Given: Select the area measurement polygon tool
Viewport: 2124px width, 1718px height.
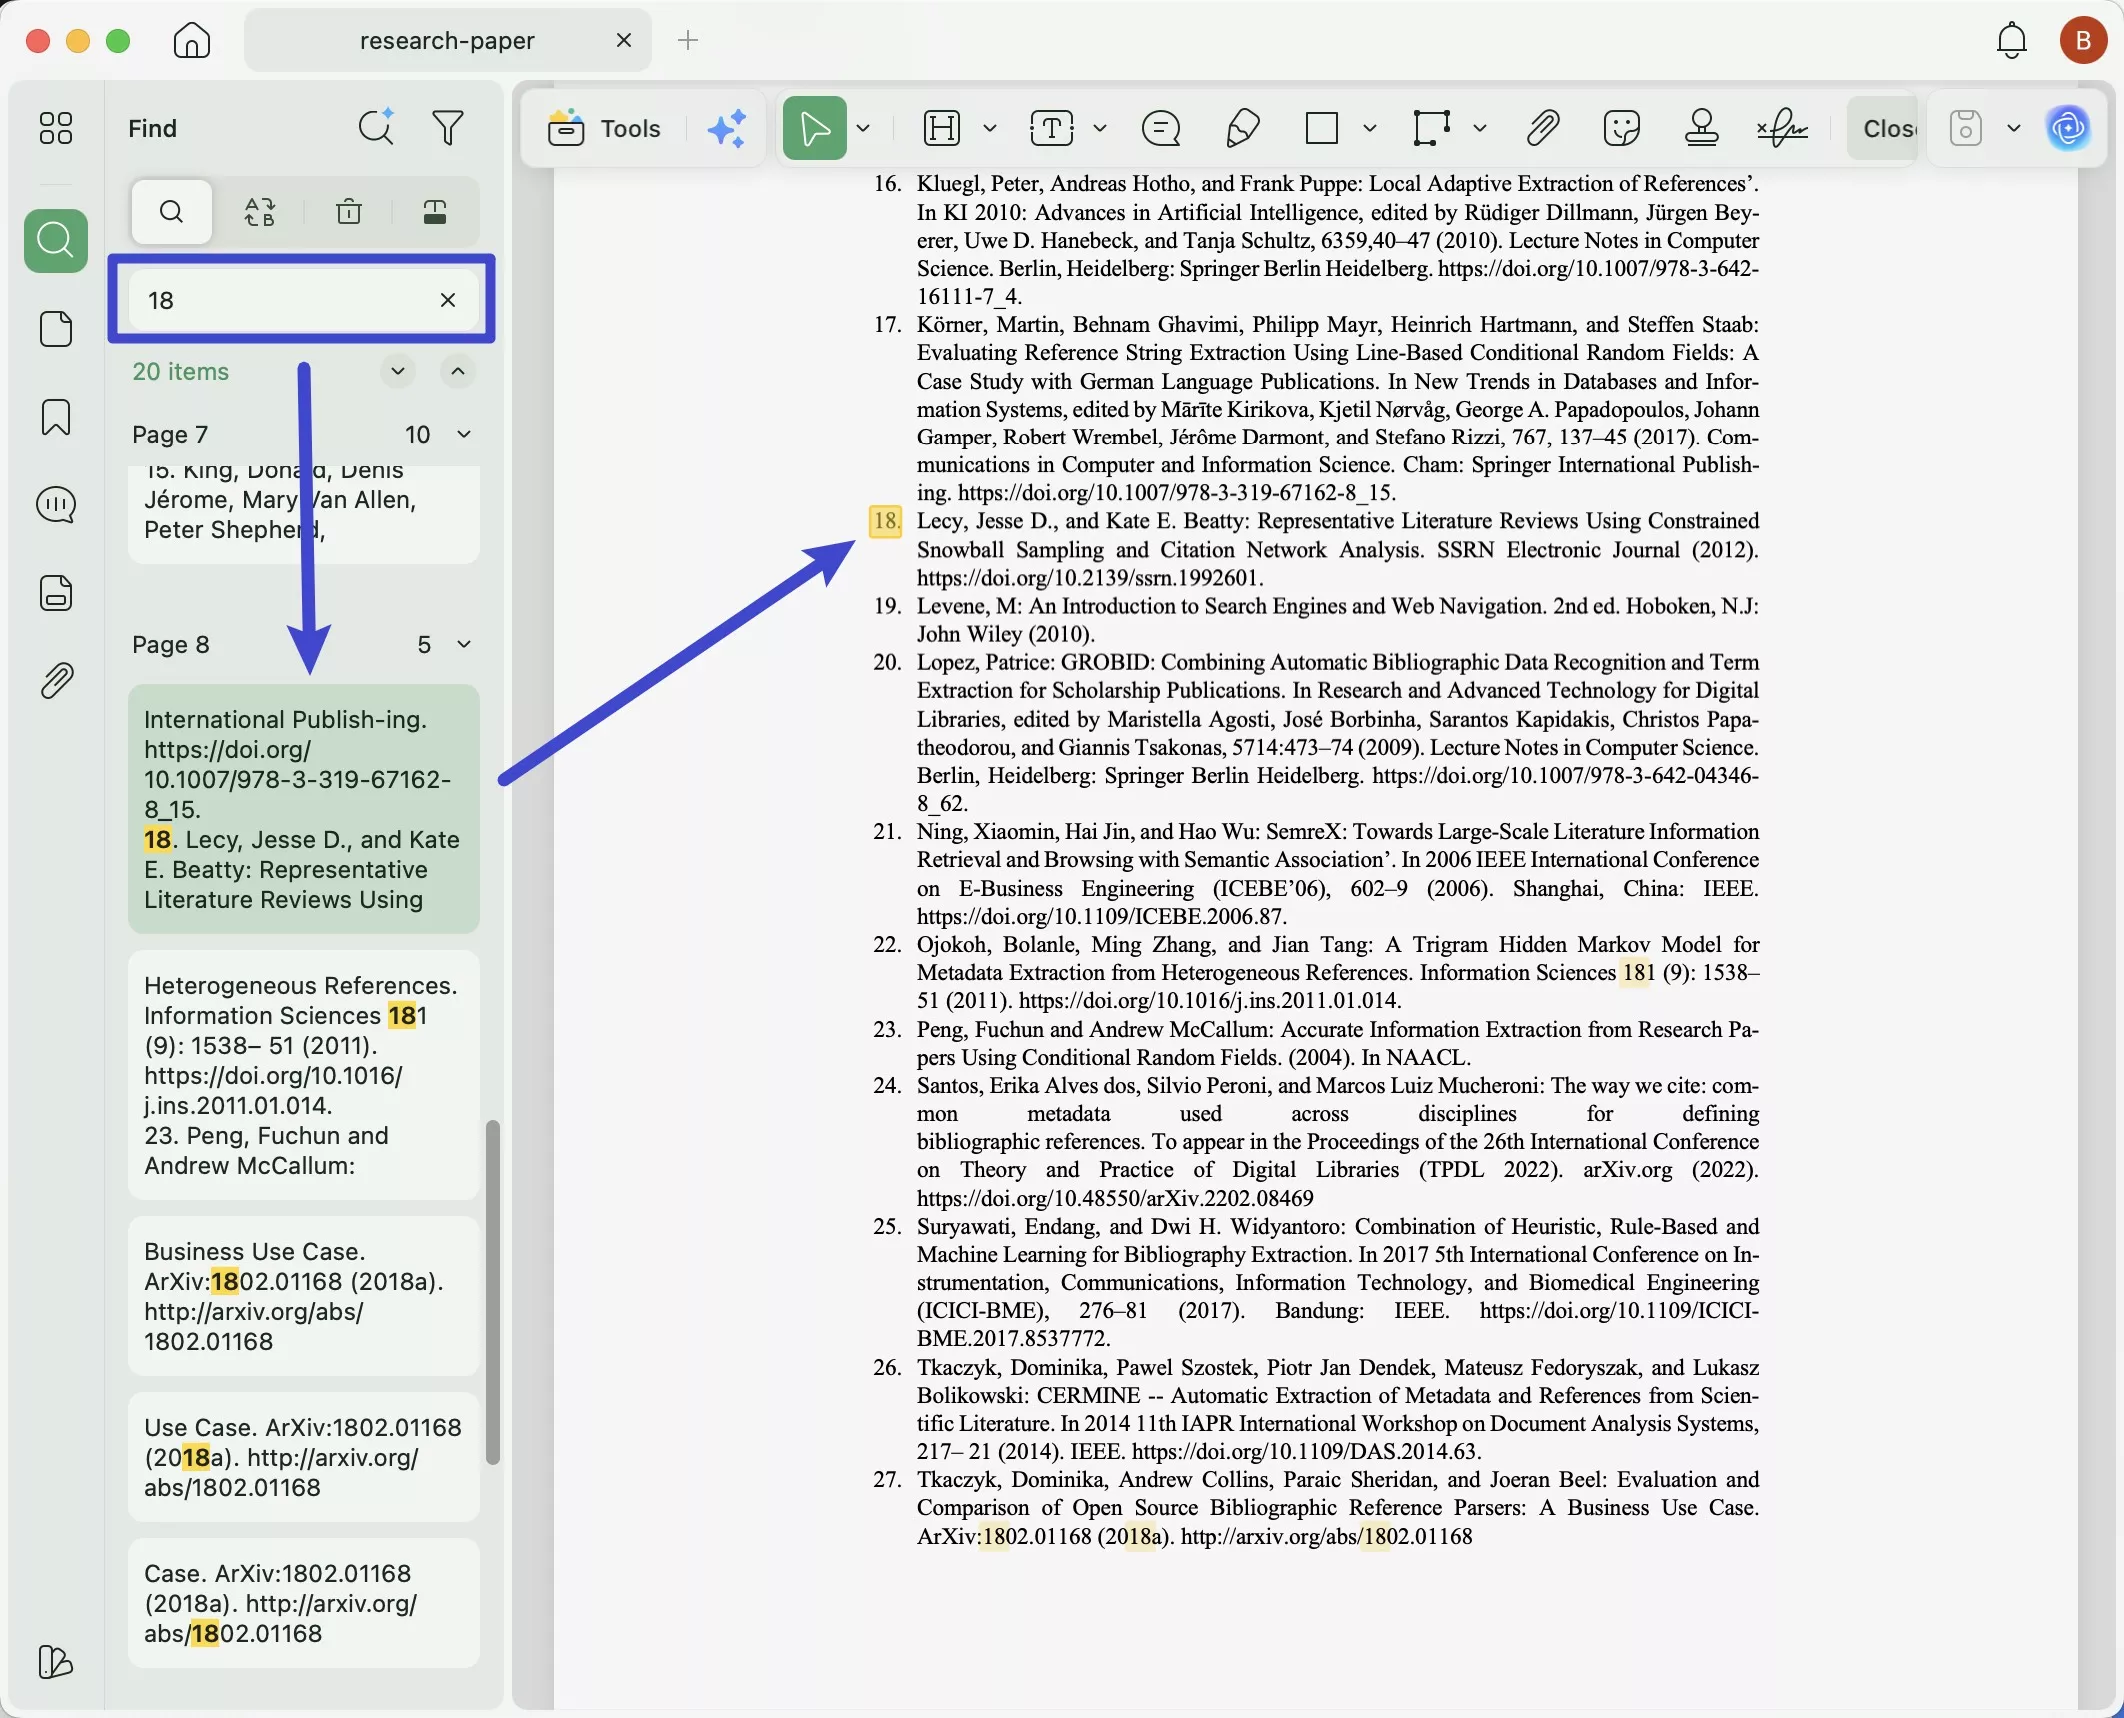Looking at the screenshot, I should [x=1431, y=128].
